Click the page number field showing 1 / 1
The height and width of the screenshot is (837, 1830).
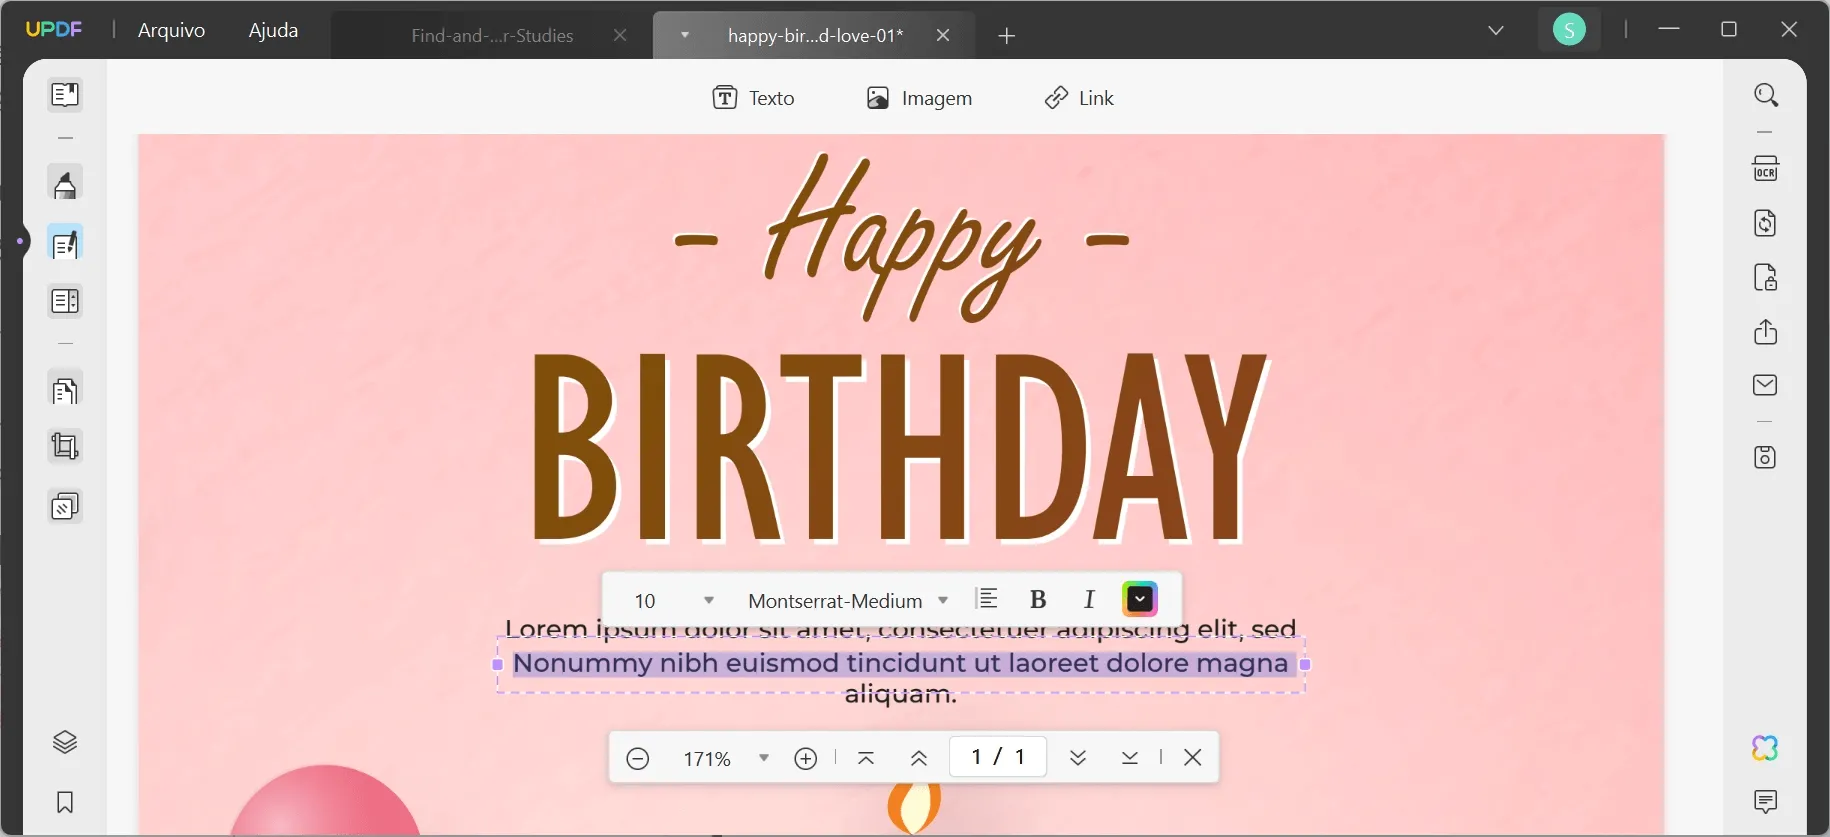(x=997, y=757)
